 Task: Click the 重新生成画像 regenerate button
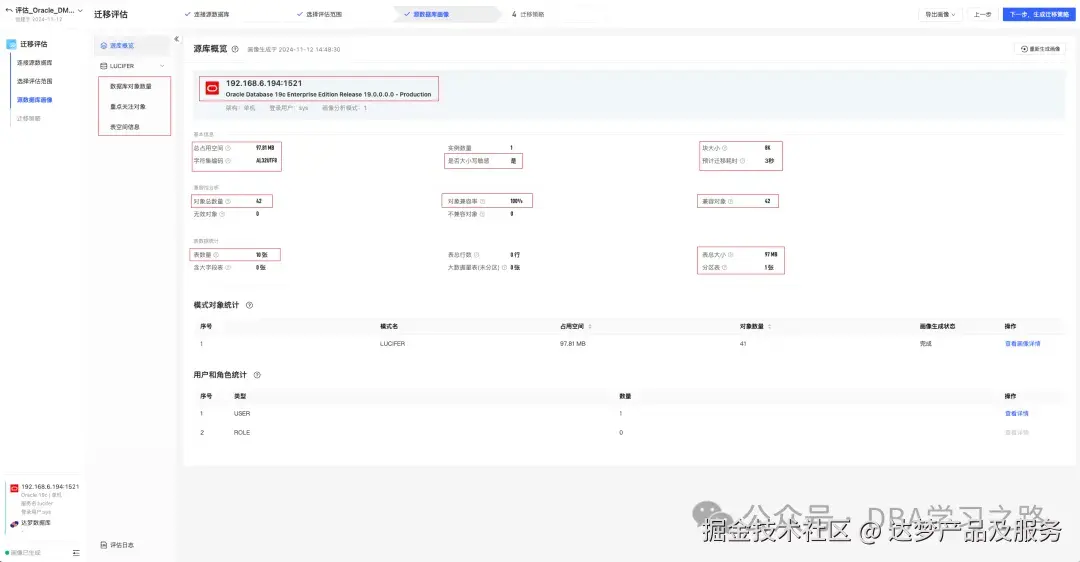[x=1040, y=49]
